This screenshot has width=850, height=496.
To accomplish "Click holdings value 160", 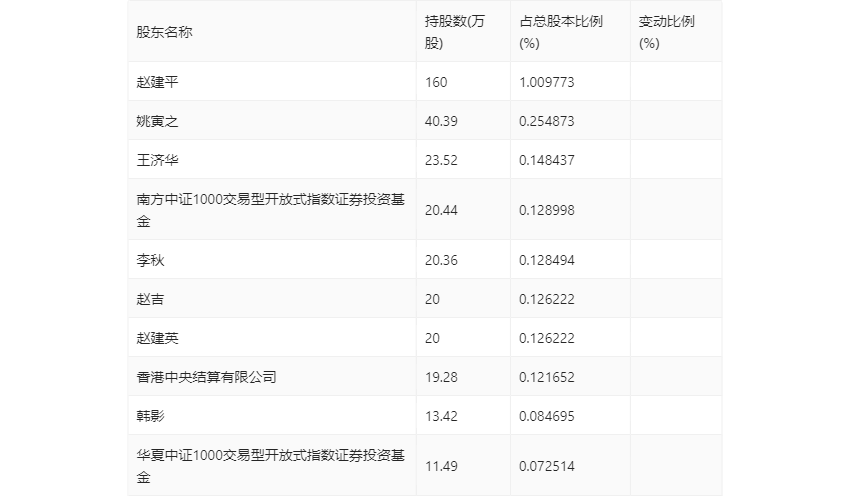I will coord(436,82).
